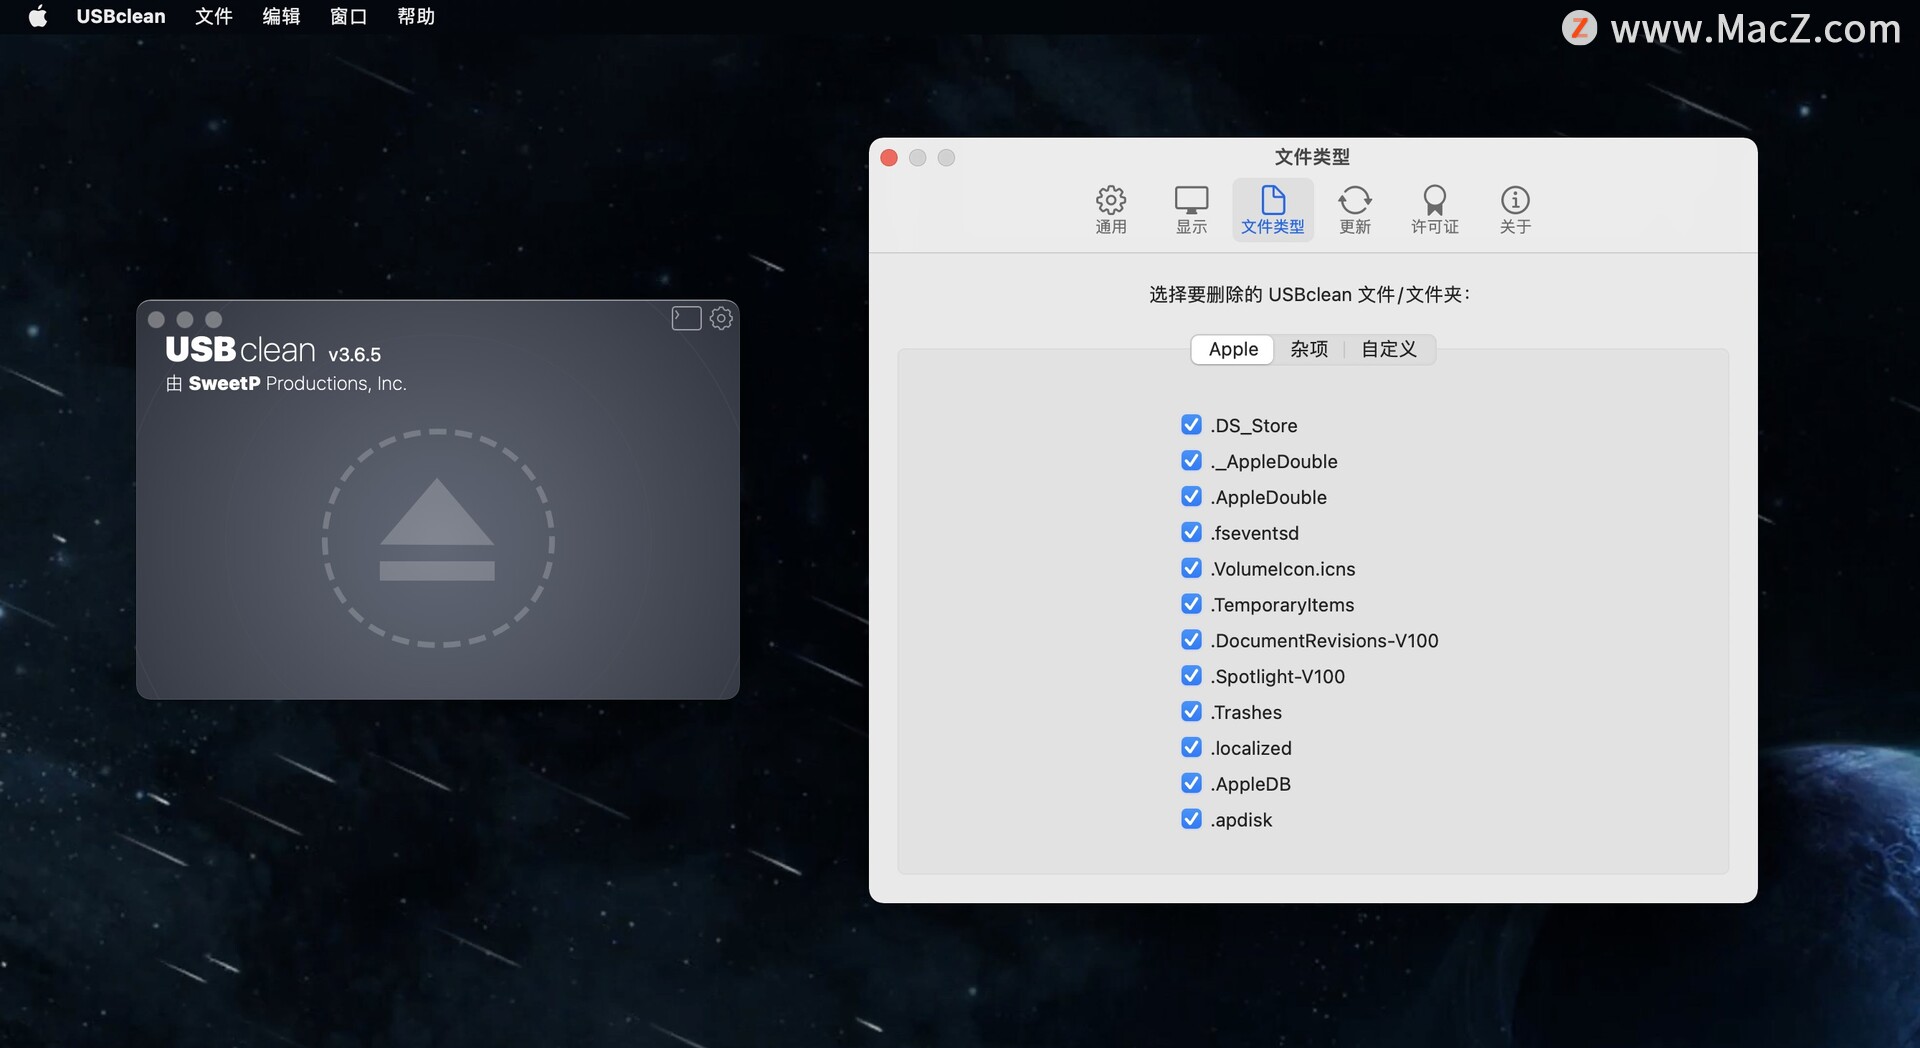Open the 关于 about info icon
Viewport: 1920px width, 1048px height.
pos(1515,210)
